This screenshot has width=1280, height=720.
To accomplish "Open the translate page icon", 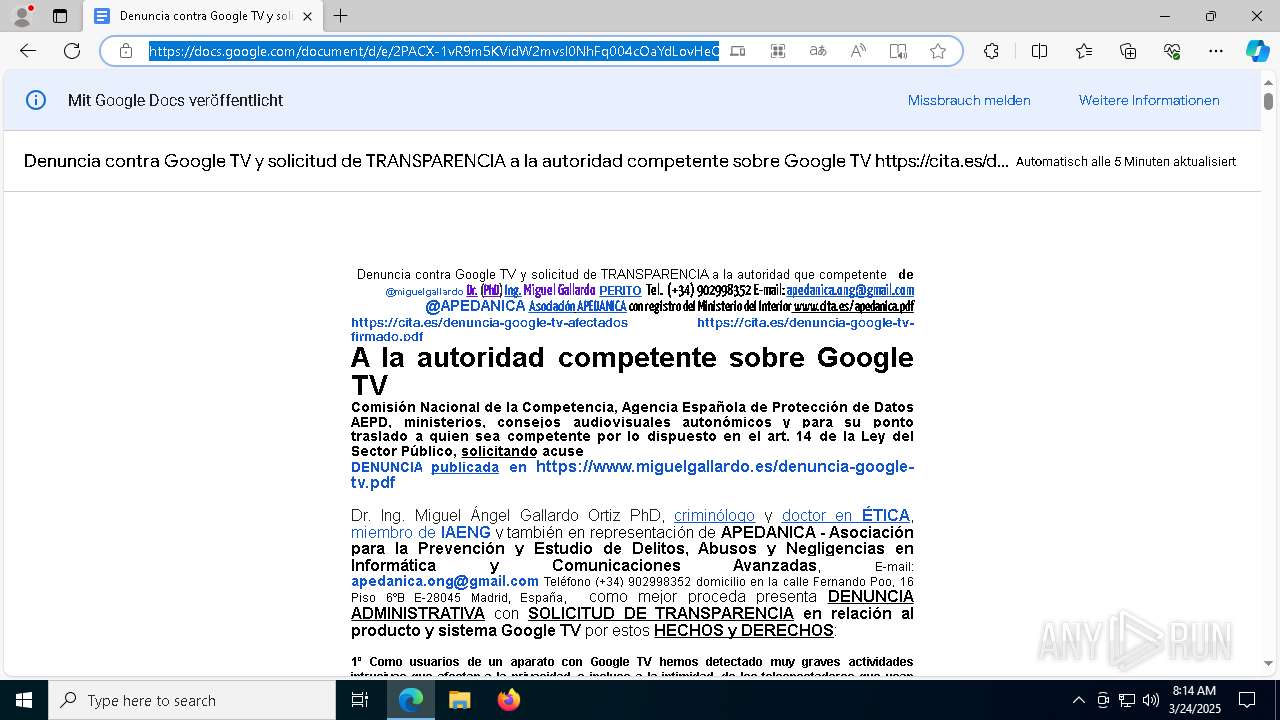I will click(818, 51).
